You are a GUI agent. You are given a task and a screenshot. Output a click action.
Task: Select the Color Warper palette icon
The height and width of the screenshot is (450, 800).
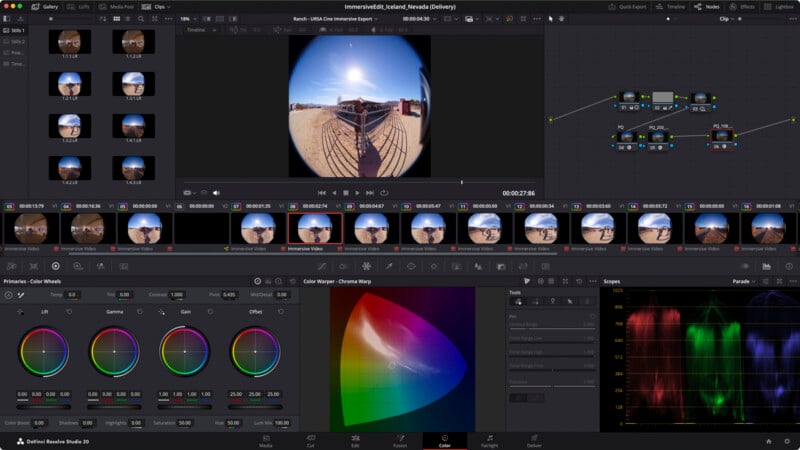[366, 267]
